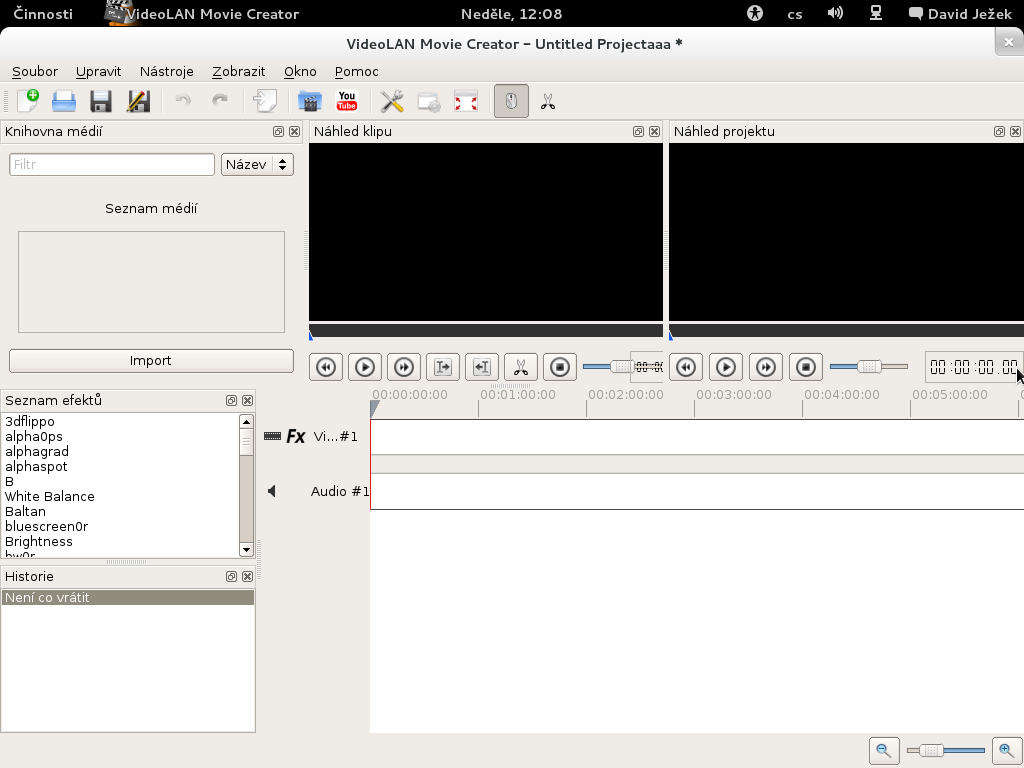Image resolution: width=1024 pixels, height=768 pixels.
Task: Float the Seznam efektů panel
Action: click(231, 400)
